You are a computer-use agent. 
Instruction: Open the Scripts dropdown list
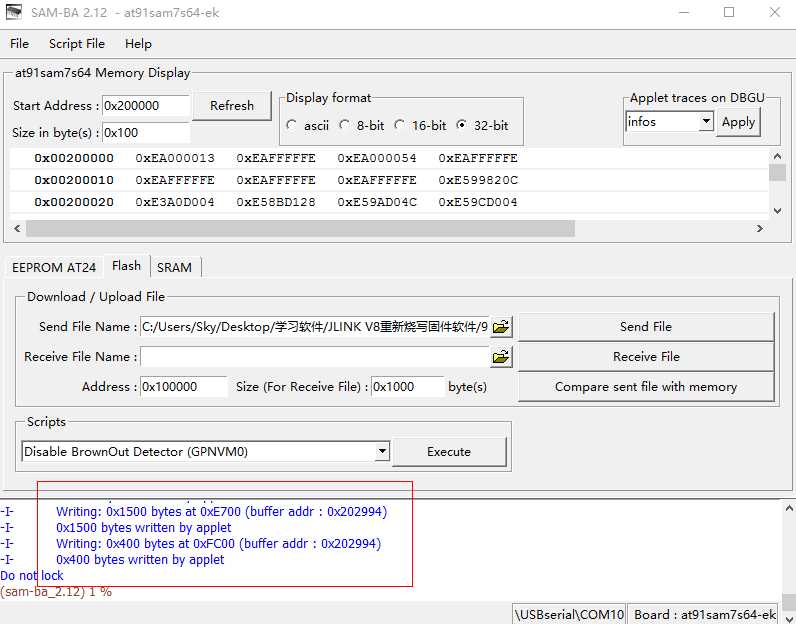pos(382,451)
